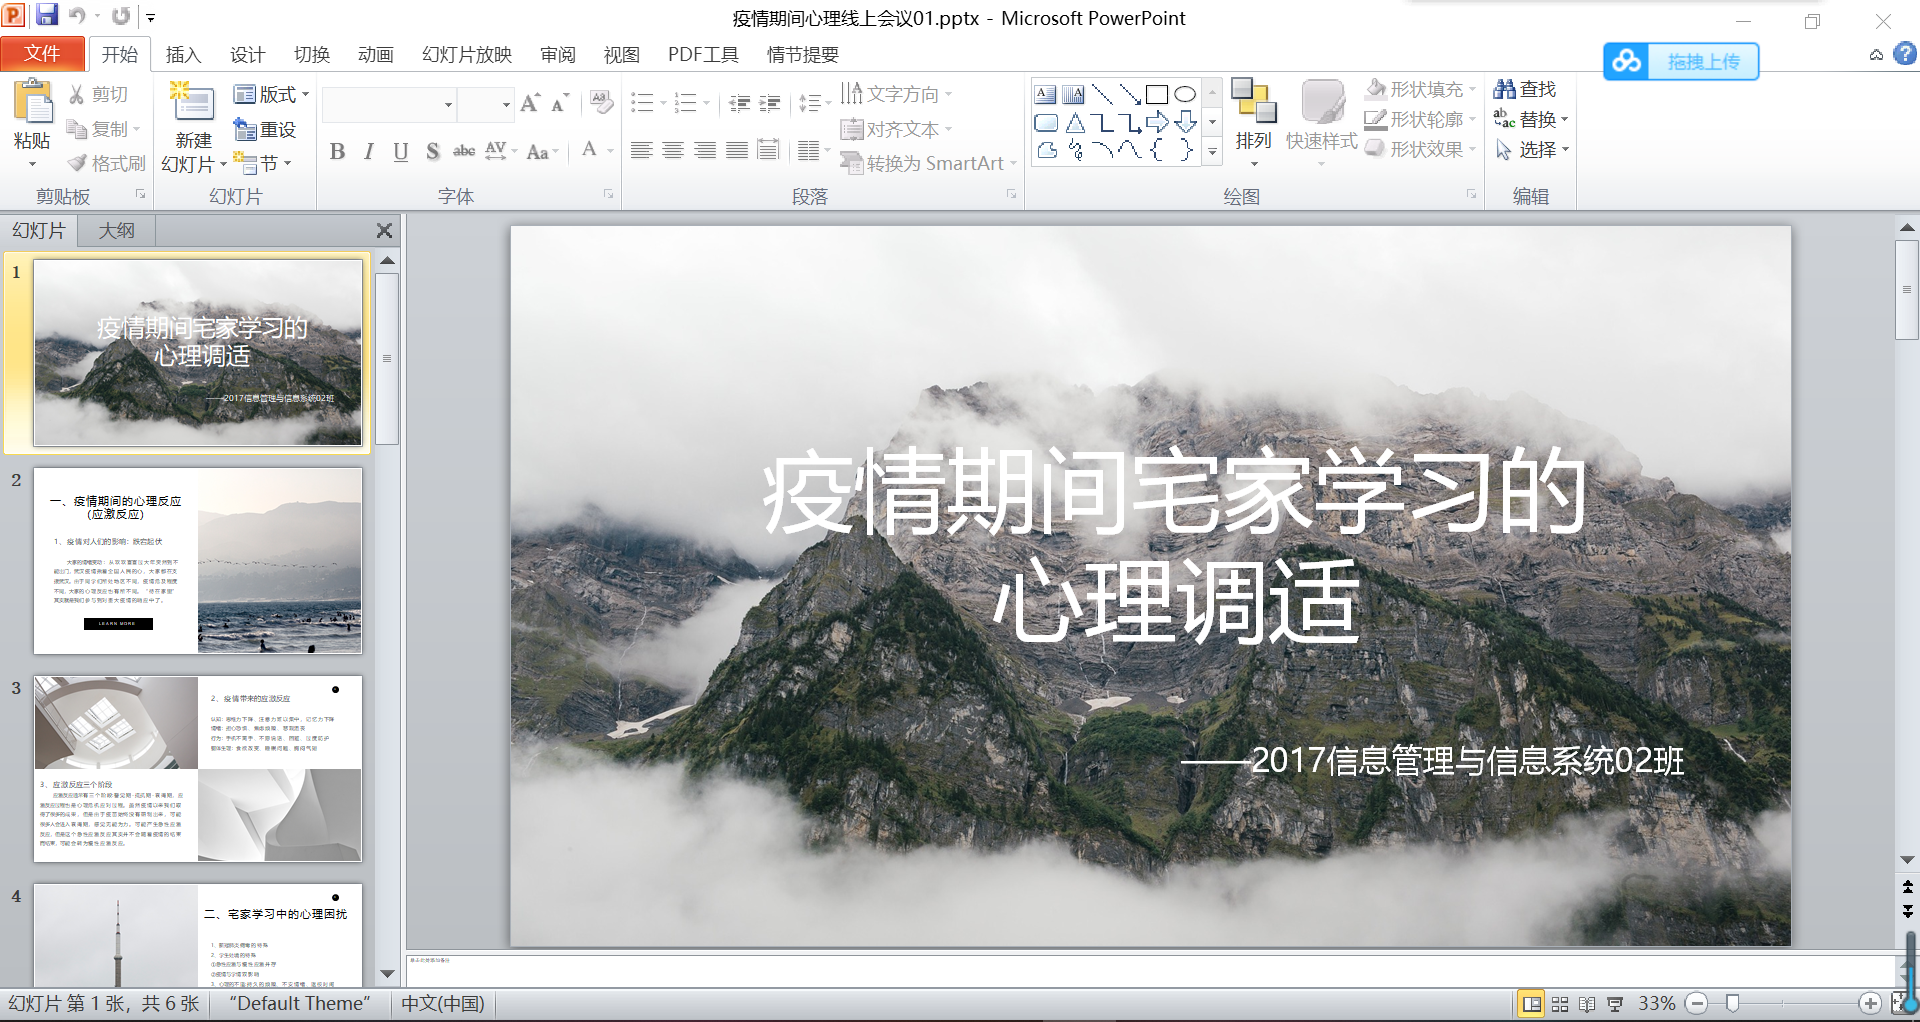1920x1022 pixels.
Task: Click the Decrease Indent icon
Action: tap(740, 103)
